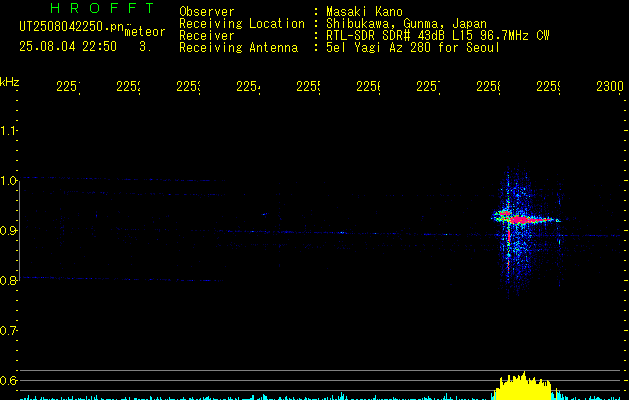Click the 1.0 kHz axis tick label

click(x=8, y=181)
